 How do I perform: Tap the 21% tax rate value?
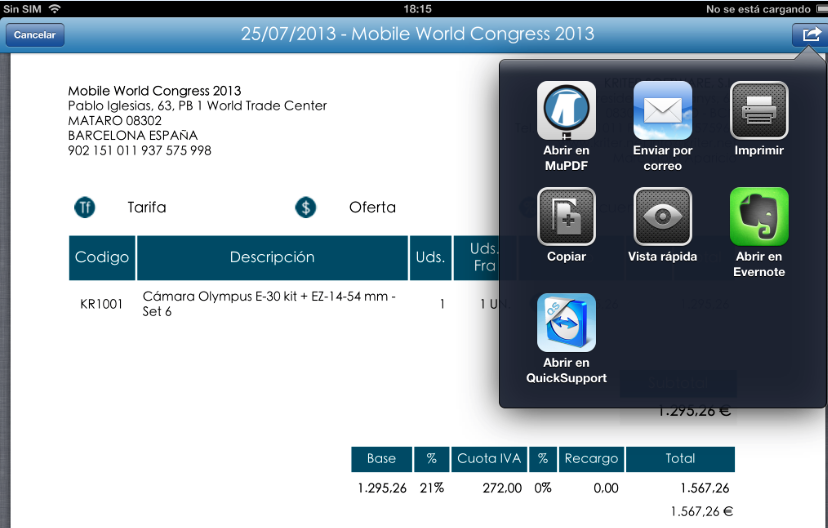431,488
